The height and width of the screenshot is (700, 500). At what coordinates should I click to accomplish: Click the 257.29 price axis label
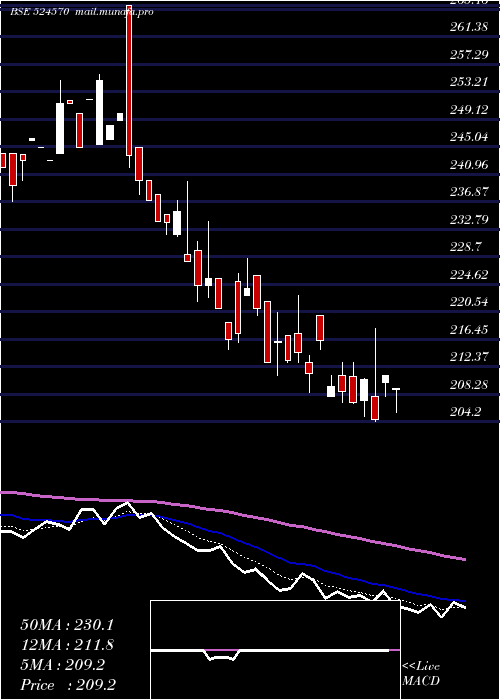point(469,54)
